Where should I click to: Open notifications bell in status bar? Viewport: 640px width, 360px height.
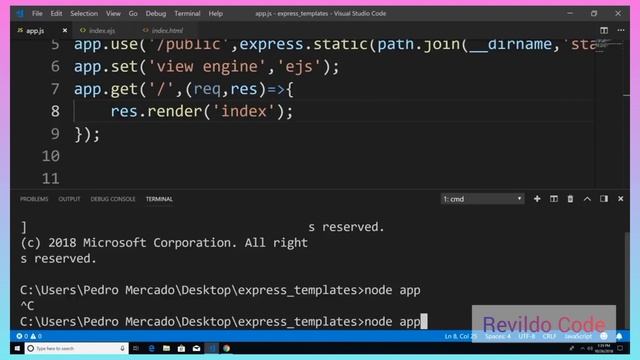click(x=619, y=336)
